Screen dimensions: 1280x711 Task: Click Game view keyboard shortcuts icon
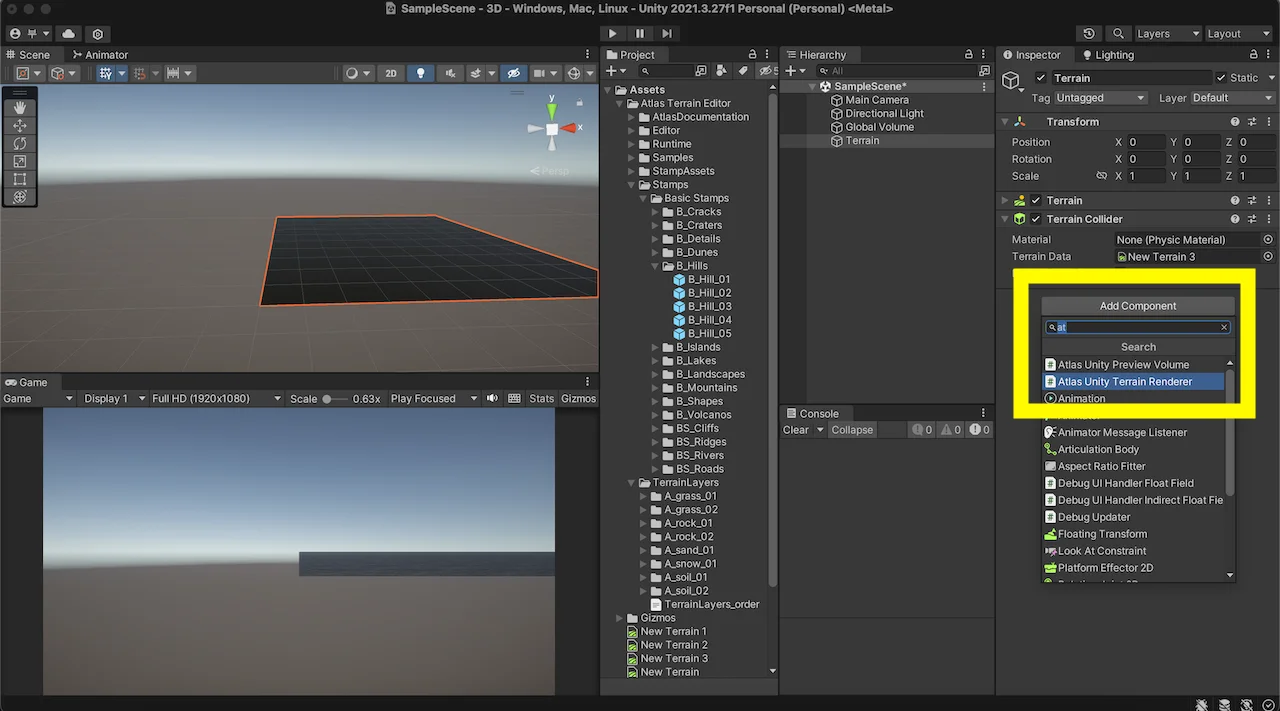514,398
